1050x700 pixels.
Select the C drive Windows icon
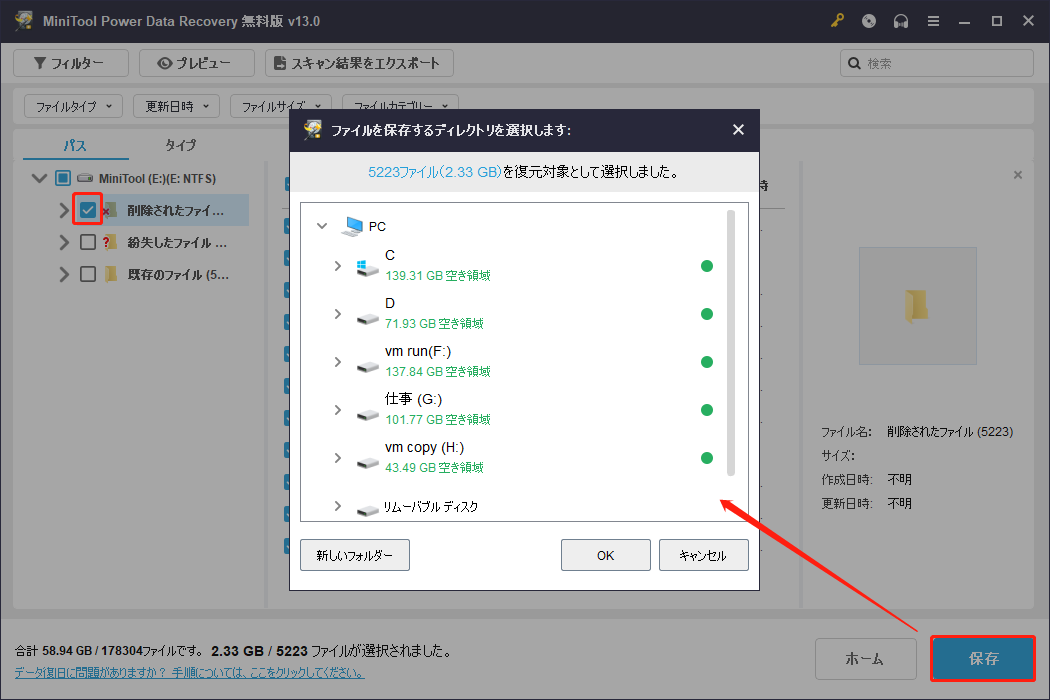click(367, 267)
